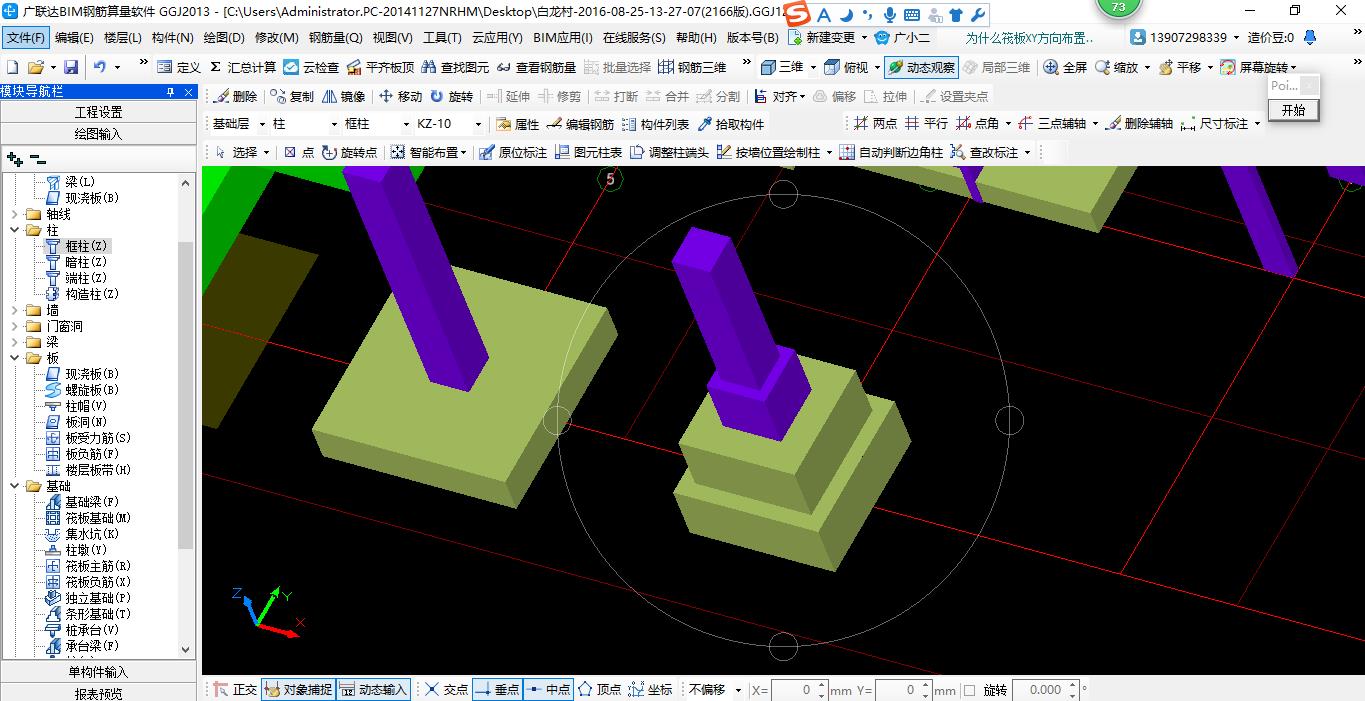Open 查找图元 find element tool
Screen dimensions: 1365x701
(455, 67)
